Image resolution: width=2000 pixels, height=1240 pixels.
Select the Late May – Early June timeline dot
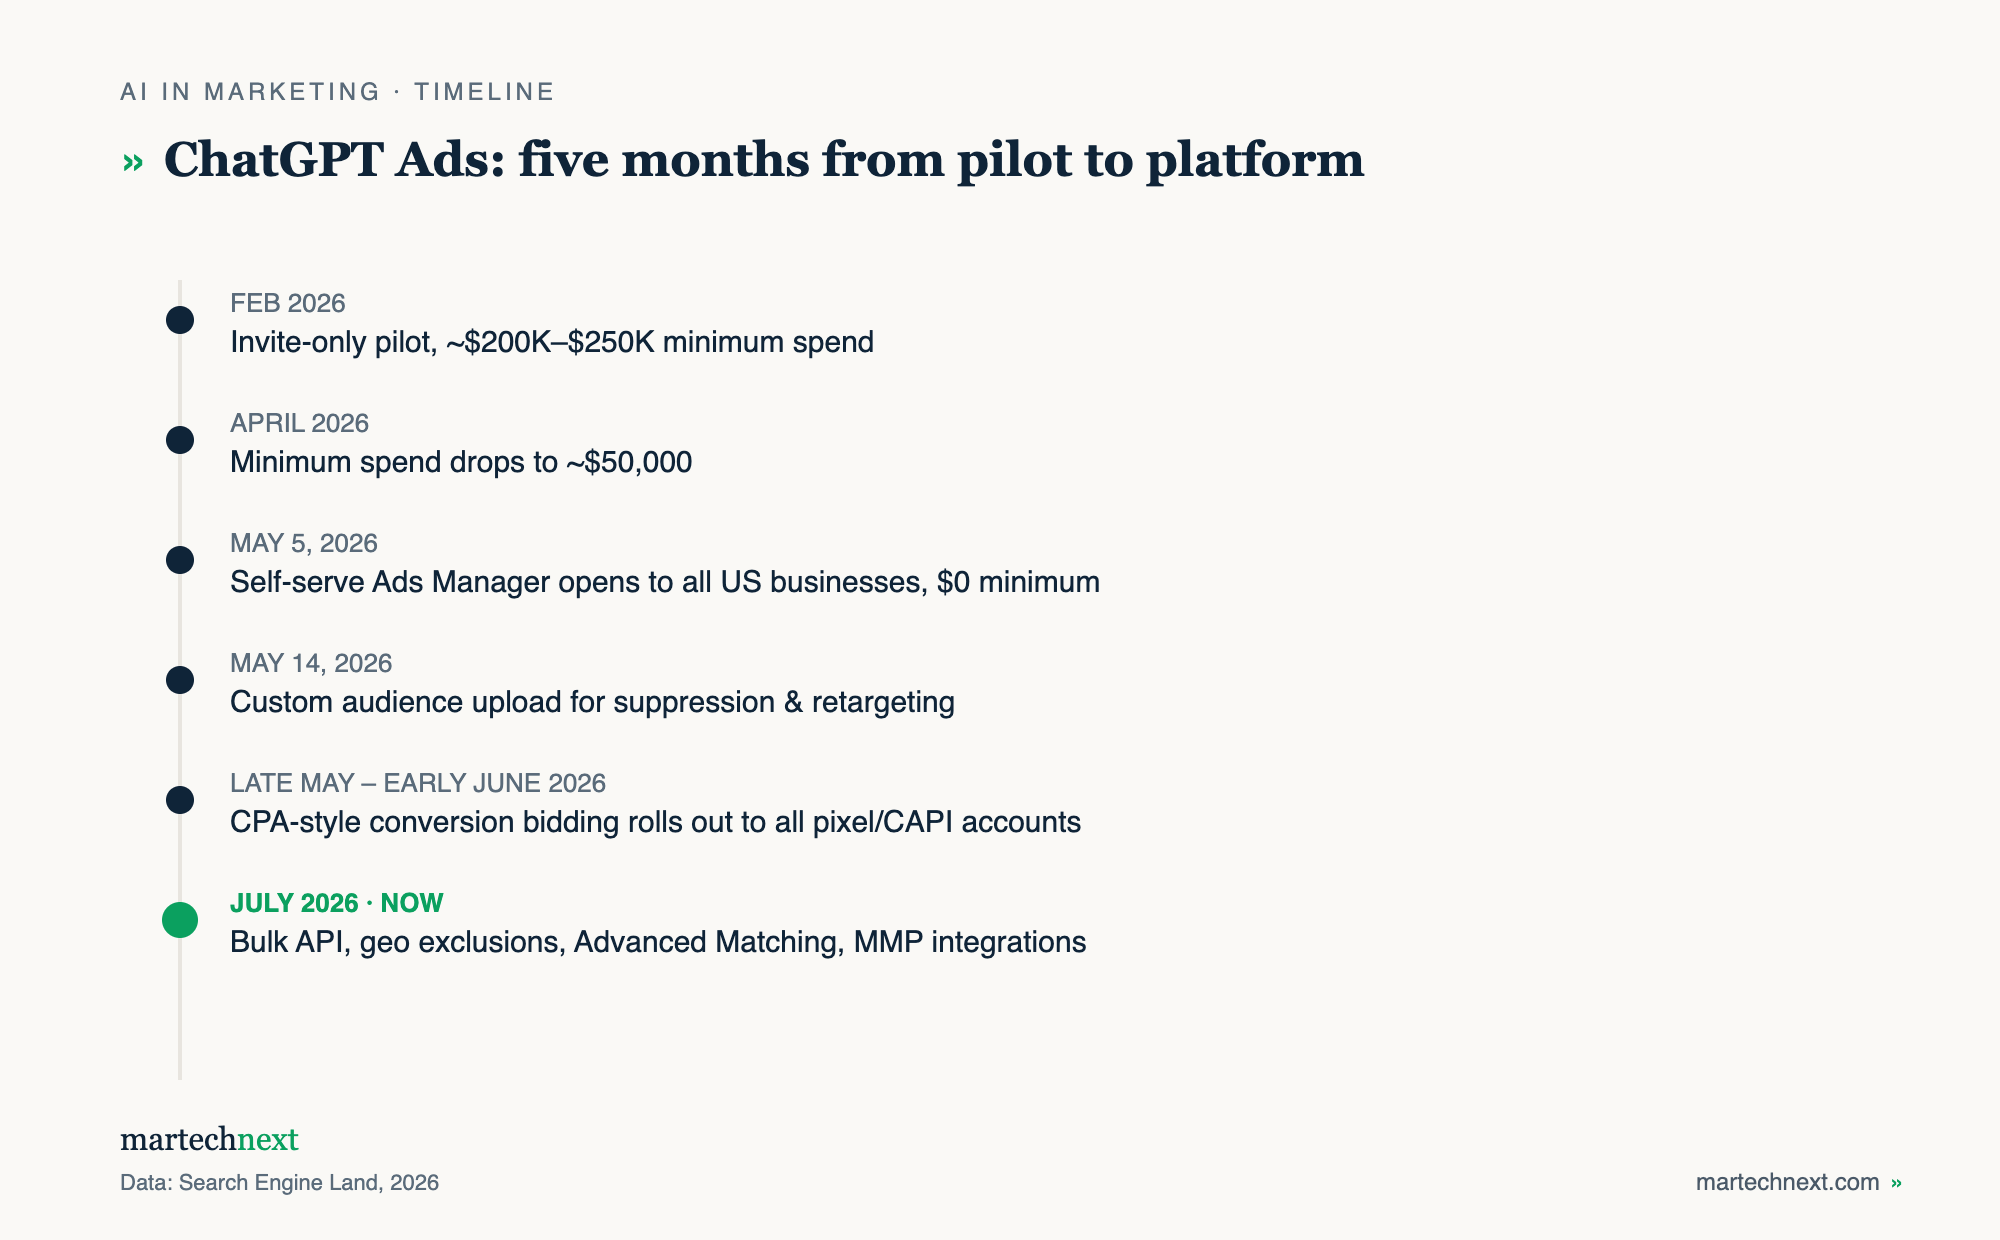(180, 800)
